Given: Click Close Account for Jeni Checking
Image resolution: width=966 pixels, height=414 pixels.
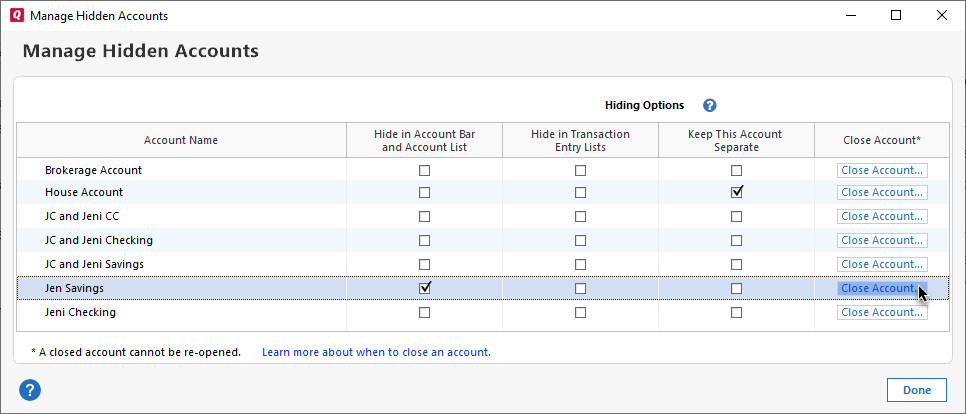Looking at the screenshot, I should 882,312.
